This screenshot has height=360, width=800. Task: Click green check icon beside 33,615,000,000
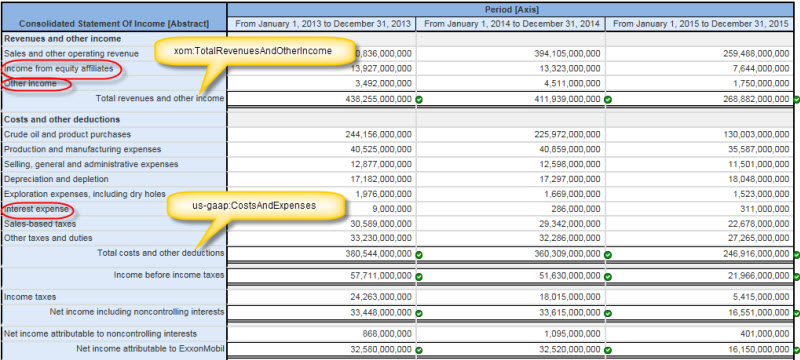(x=608, y=313)
